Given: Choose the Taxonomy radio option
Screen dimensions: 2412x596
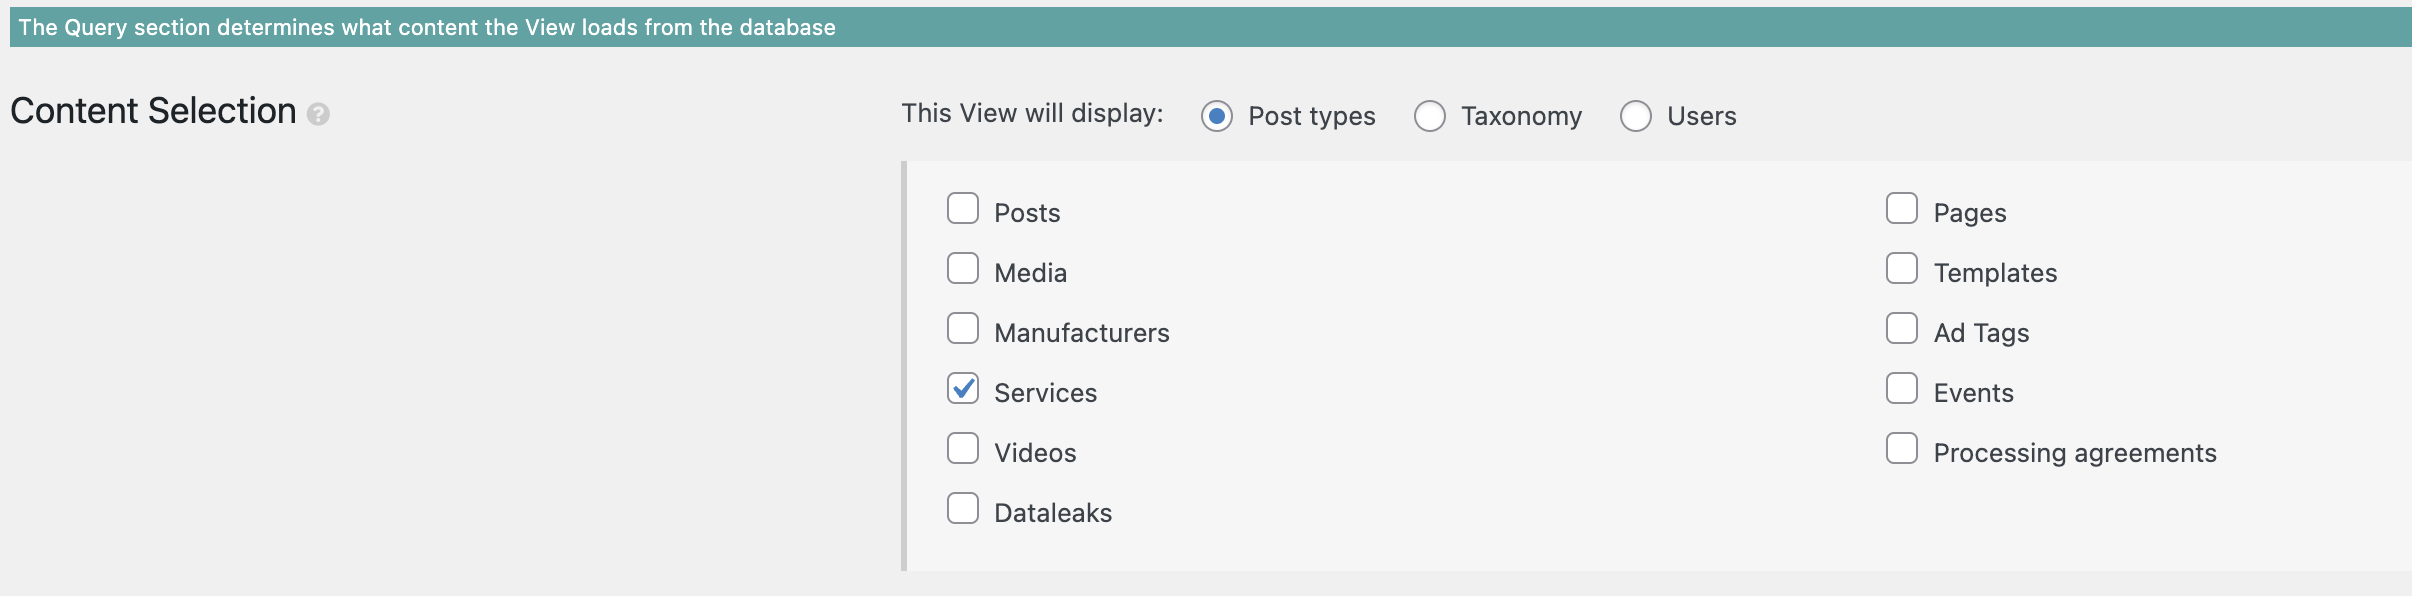Looking at the screenshot, I should coord(1429,116).
